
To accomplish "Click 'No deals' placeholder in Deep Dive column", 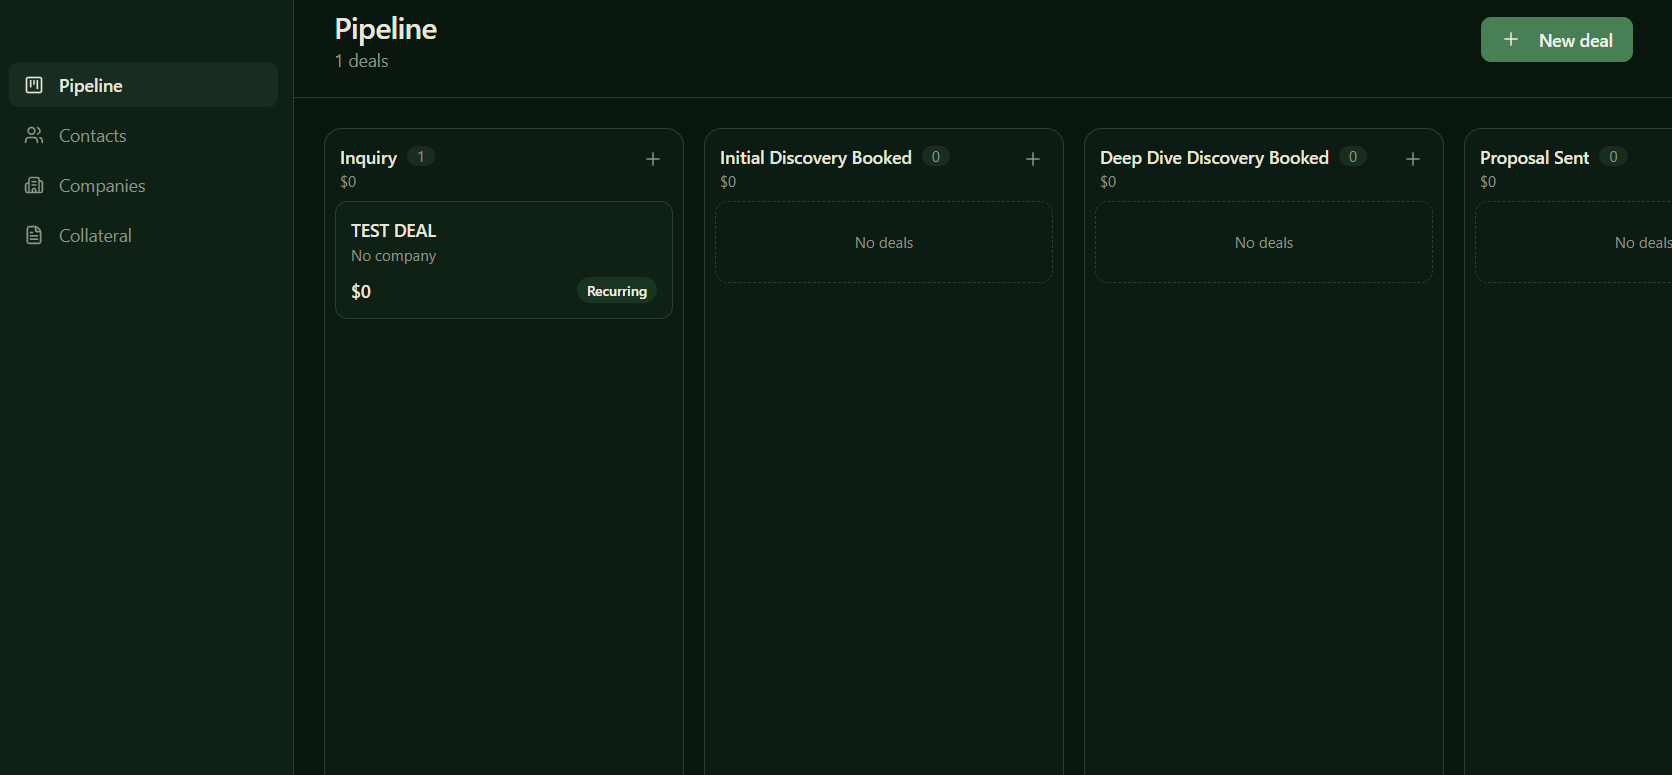I will (1264, 243).
